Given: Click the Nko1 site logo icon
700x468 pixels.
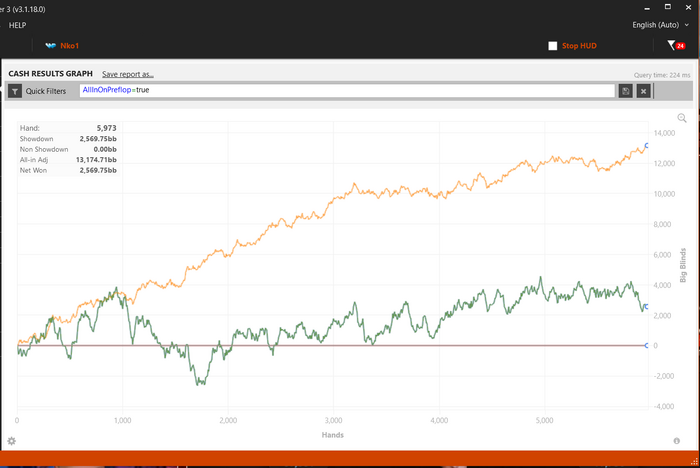Looking at the screenshot, I should 50,46.
